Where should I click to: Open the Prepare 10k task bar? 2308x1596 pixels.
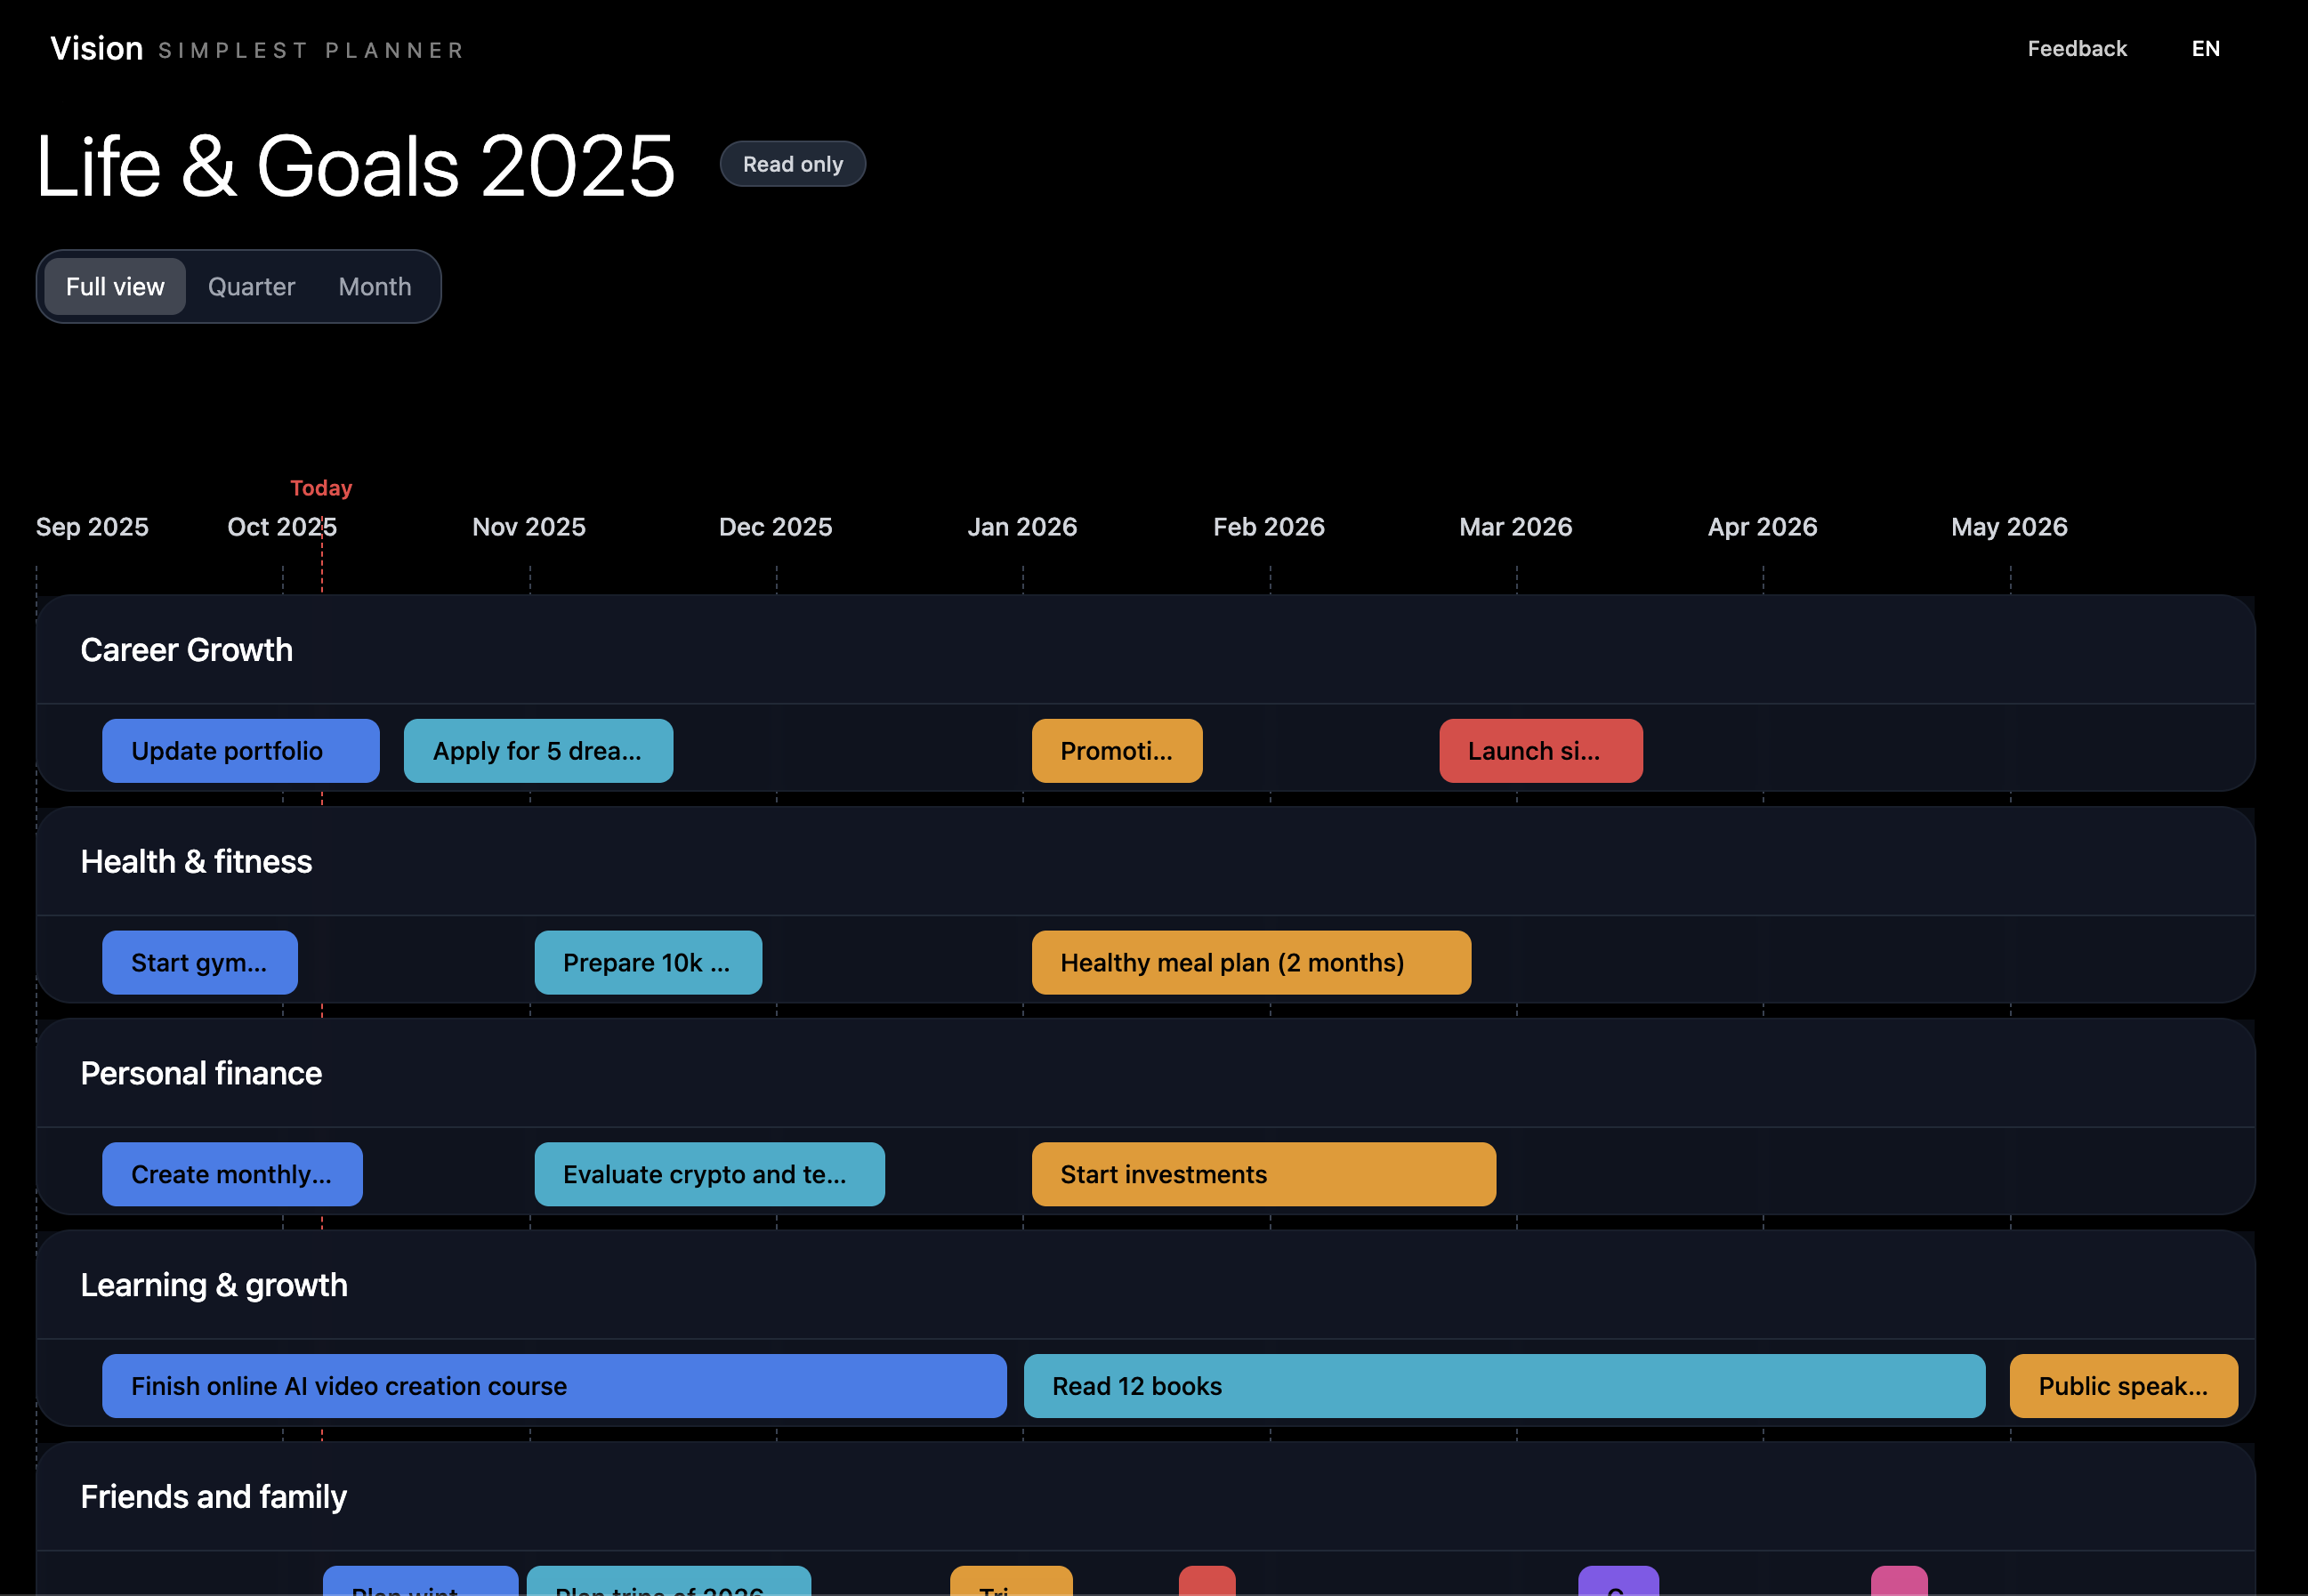pos(647,963)
